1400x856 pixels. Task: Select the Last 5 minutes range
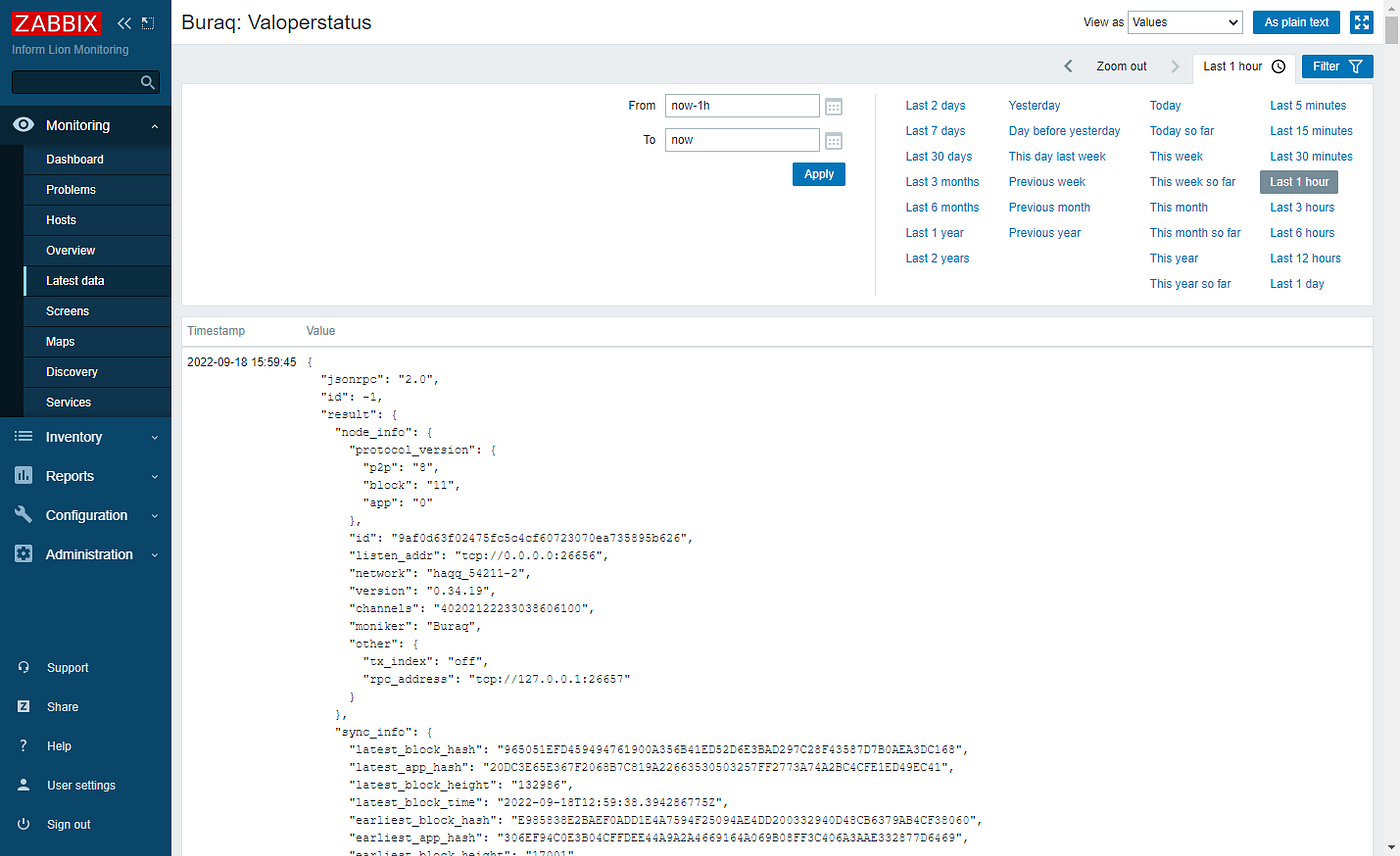pos(1308,105)
